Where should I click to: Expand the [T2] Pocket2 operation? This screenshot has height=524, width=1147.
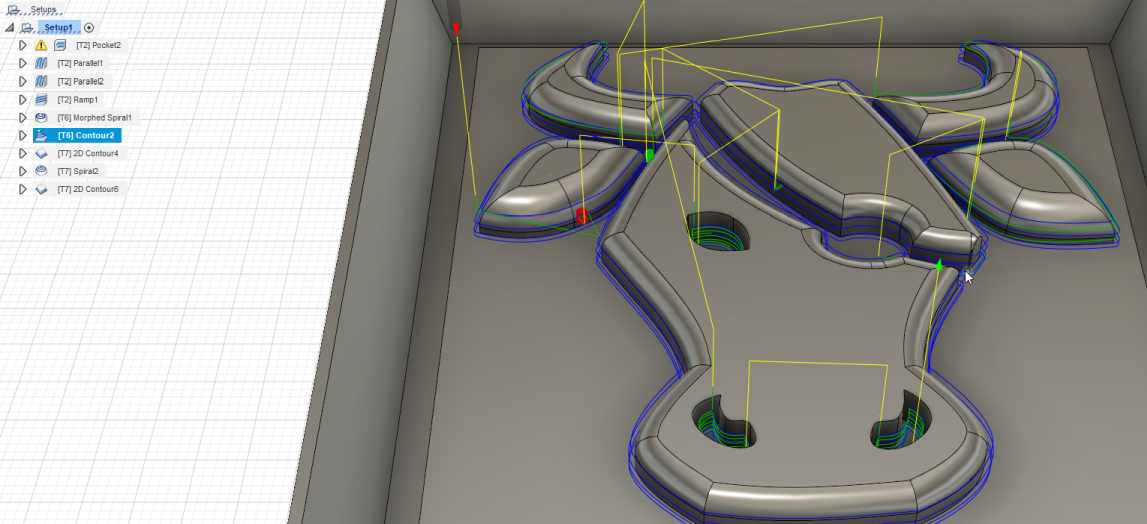[23, 45]
